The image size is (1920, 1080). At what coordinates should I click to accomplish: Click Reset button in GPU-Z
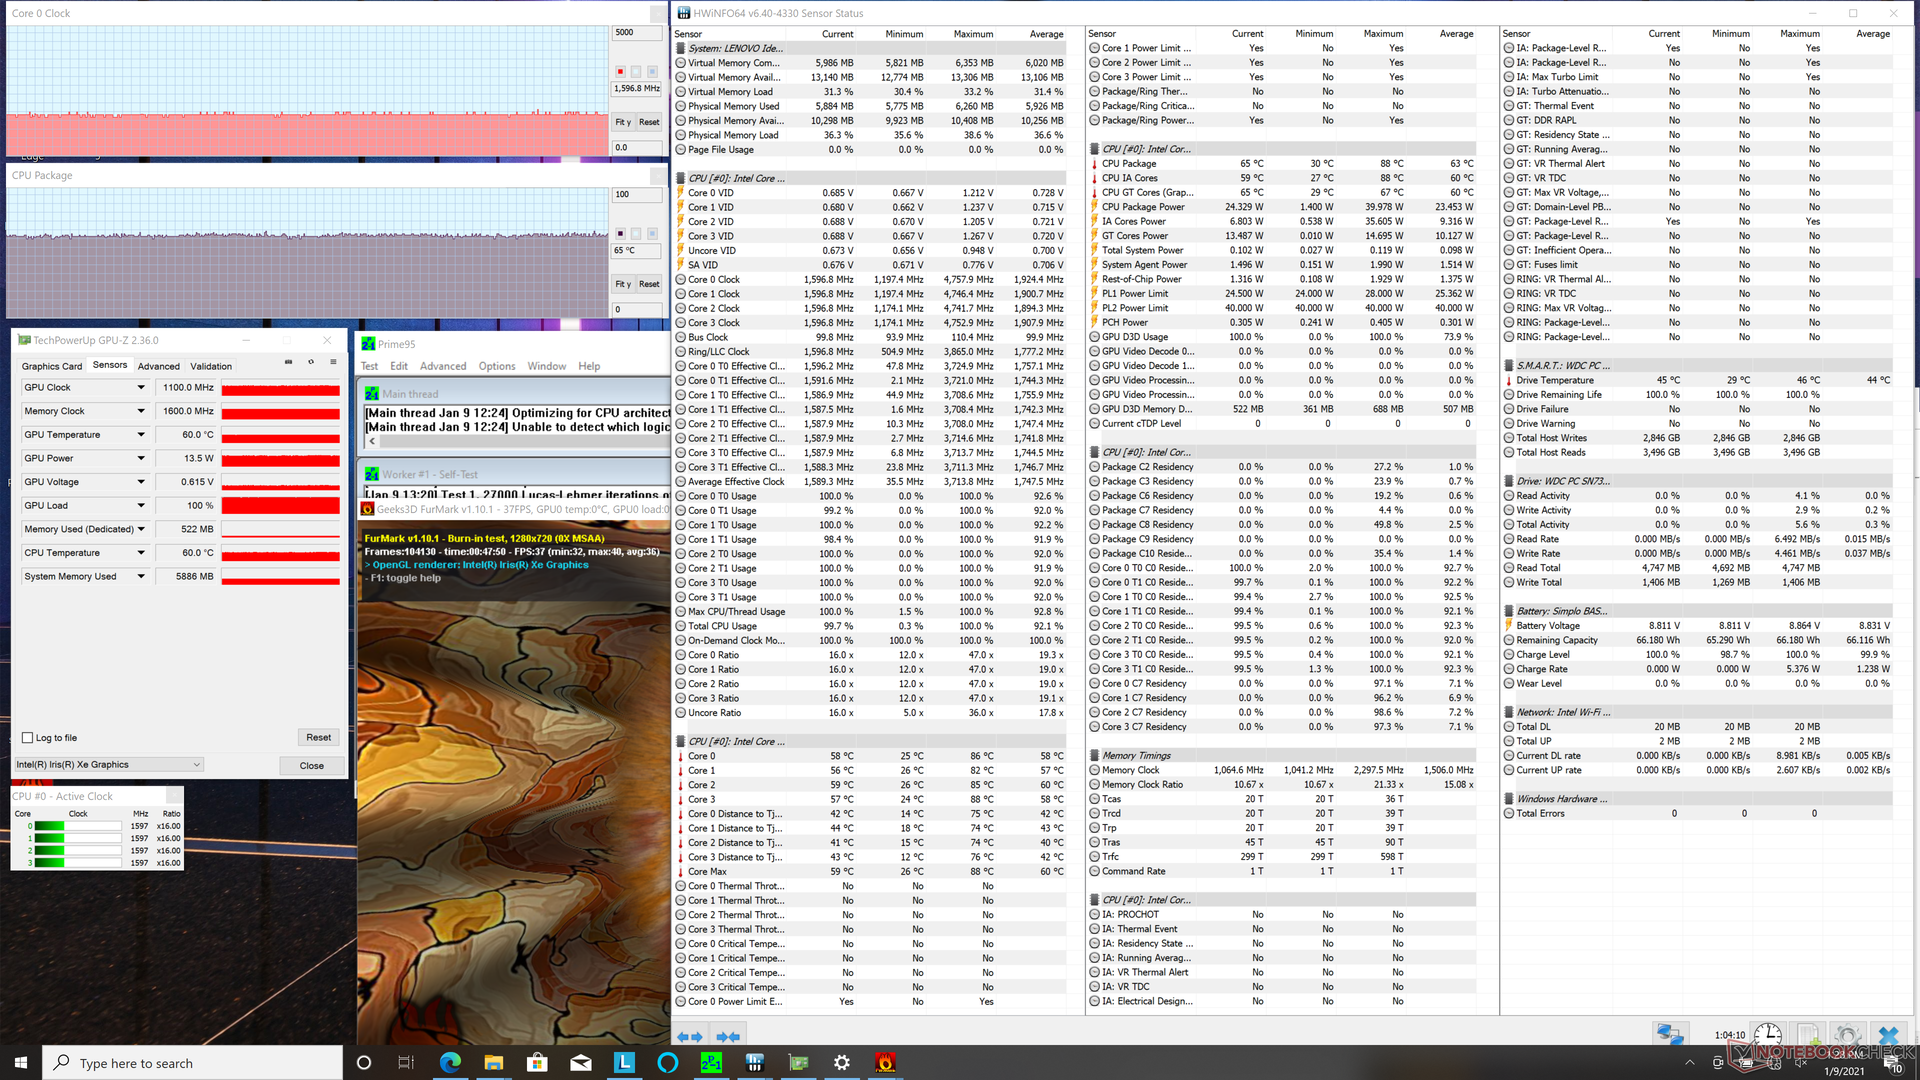coord(319,738)
